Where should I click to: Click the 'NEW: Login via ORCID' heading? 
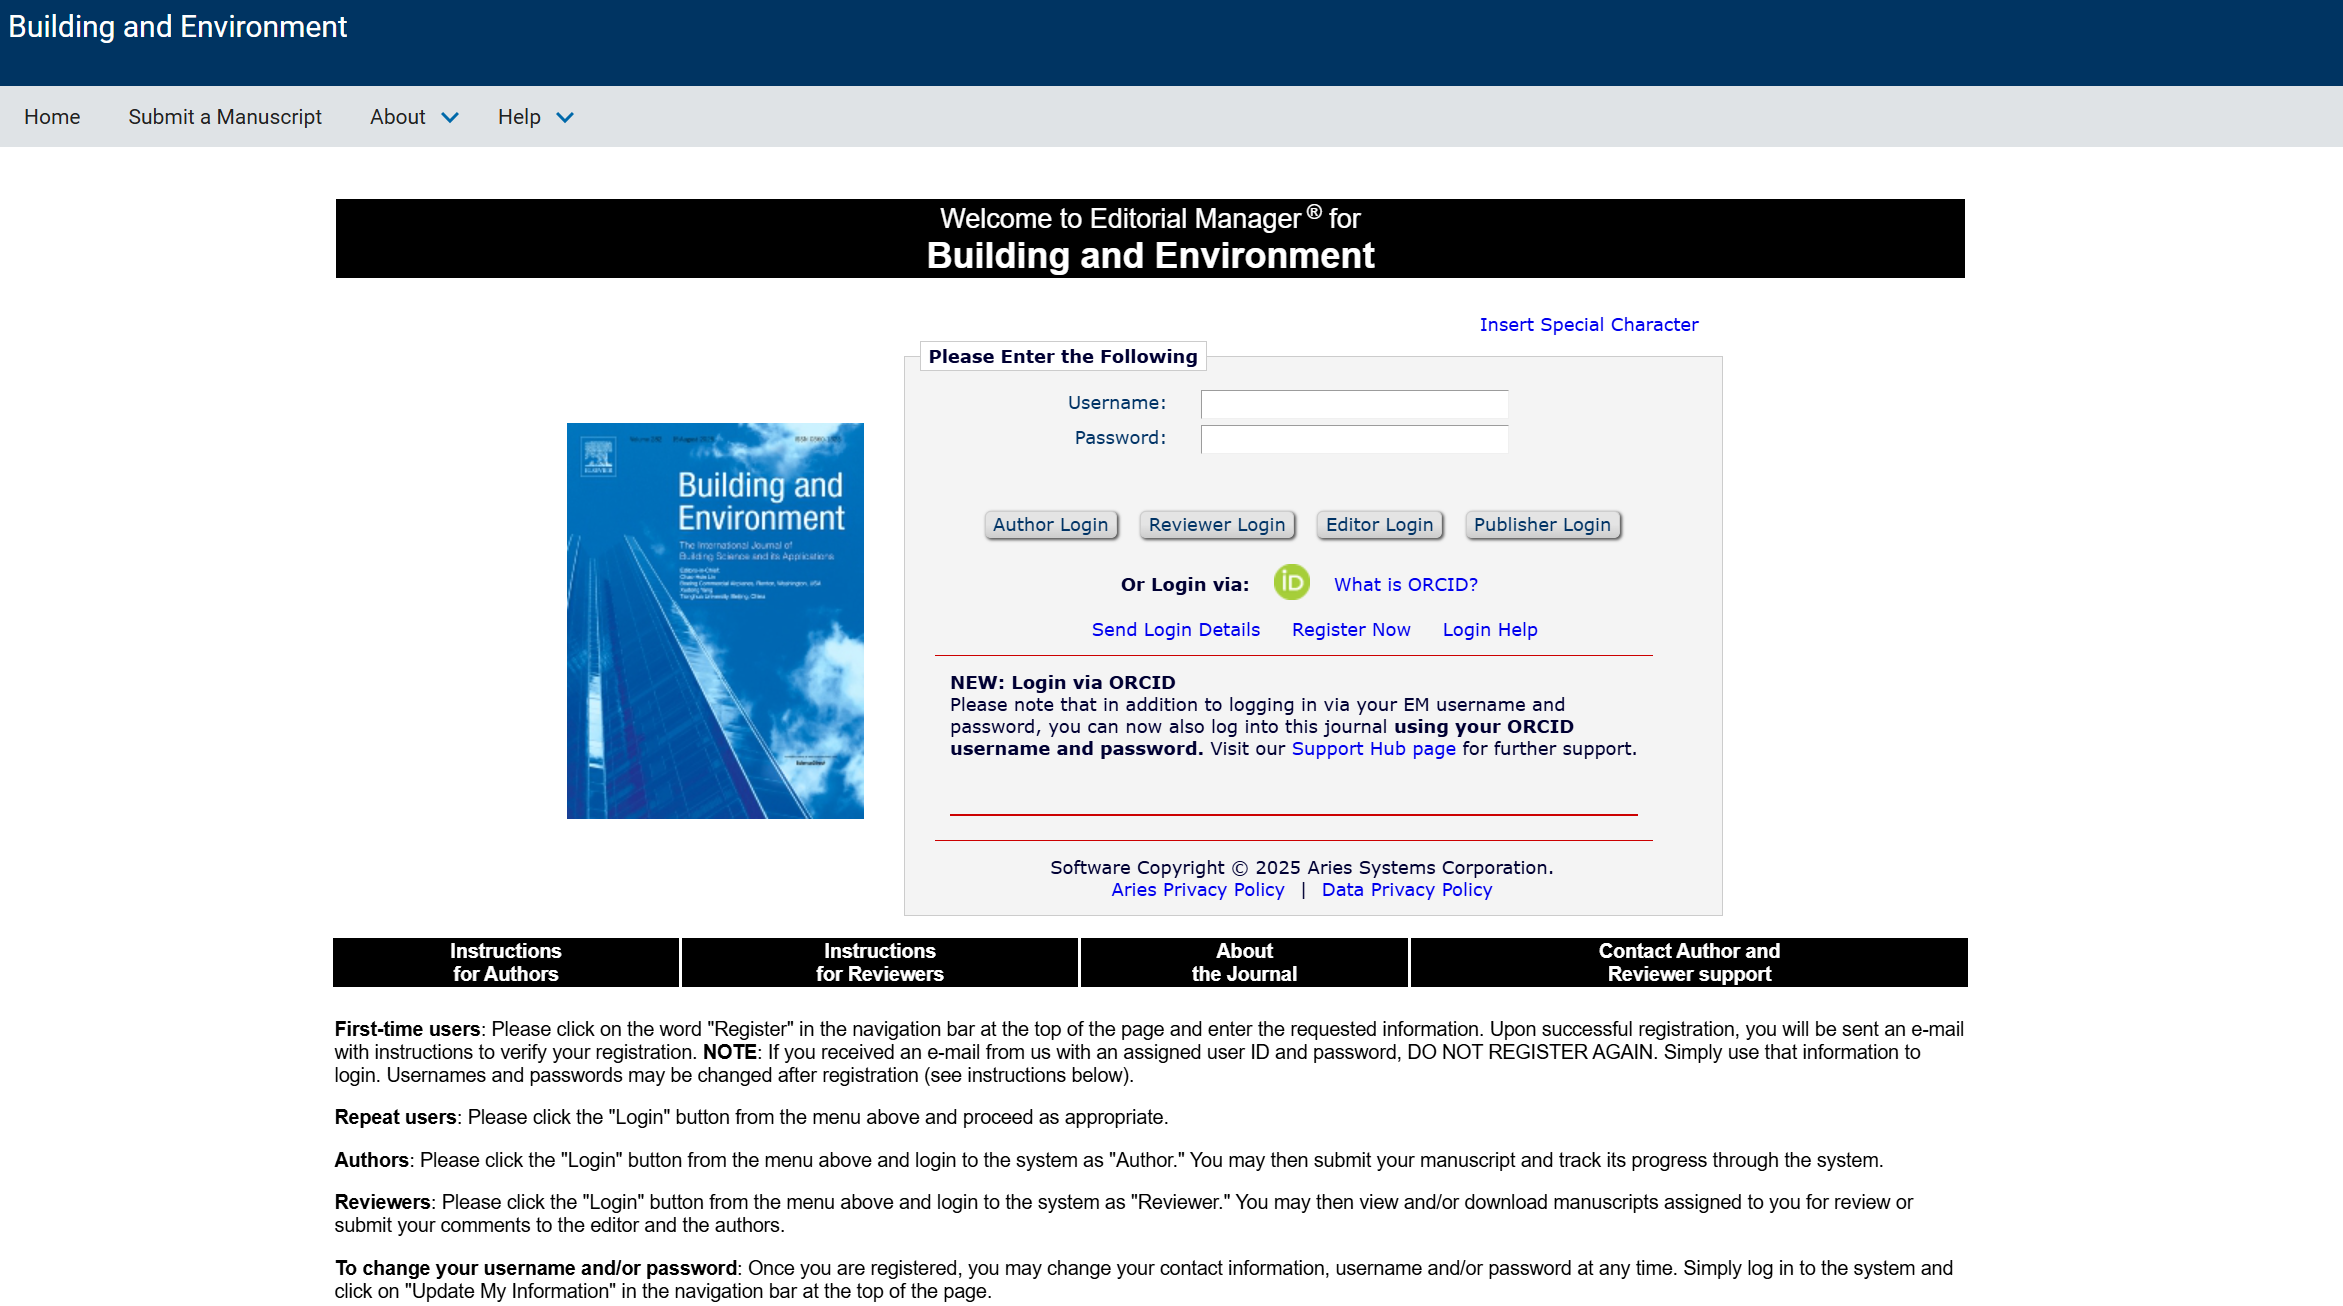(x=1063, y=683)
